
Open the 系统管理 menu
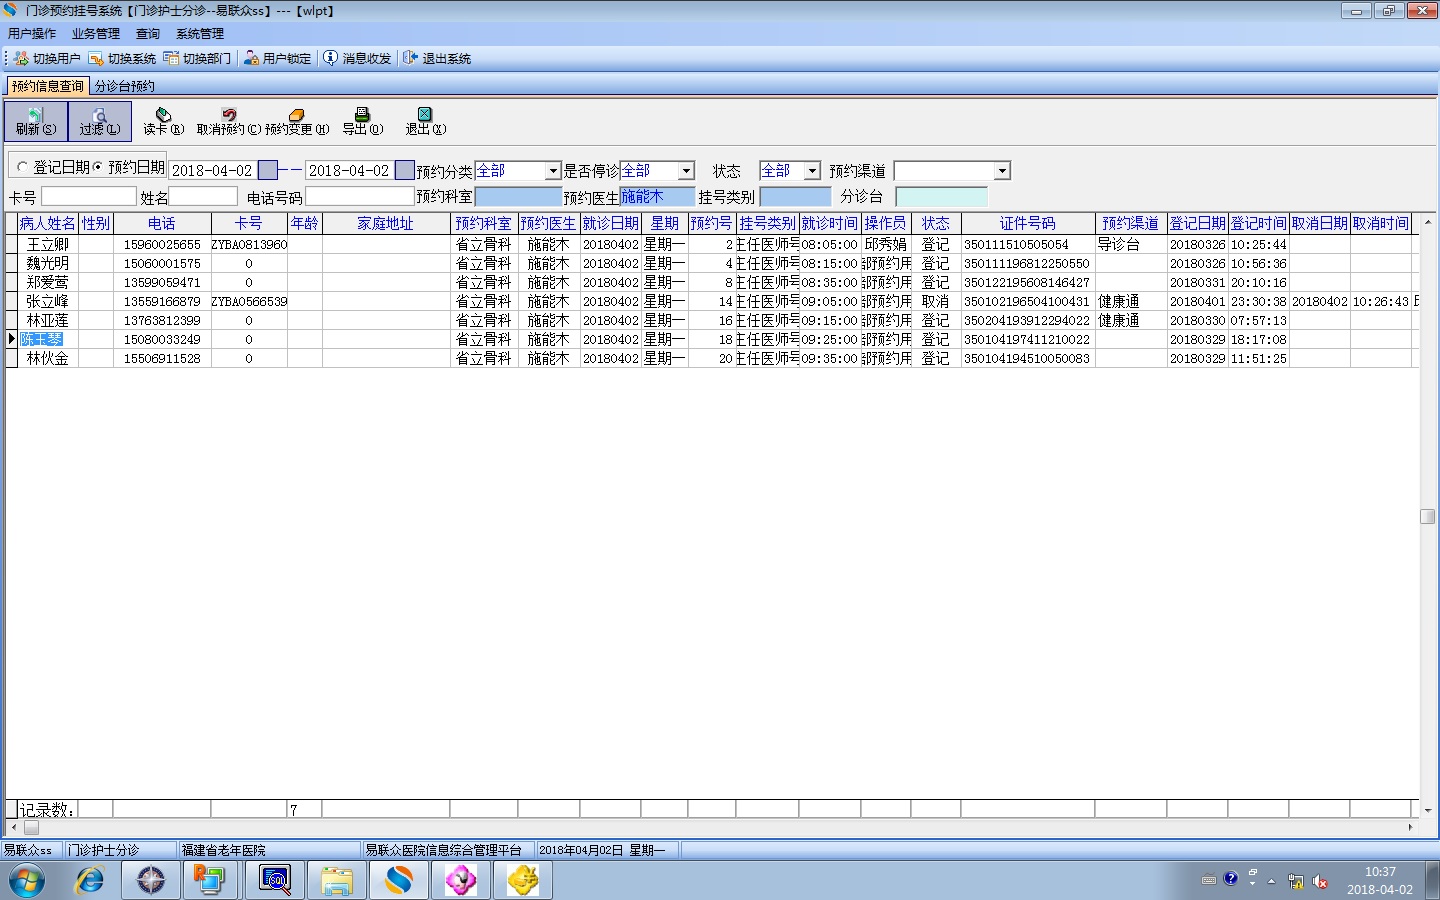coord(200,33)
